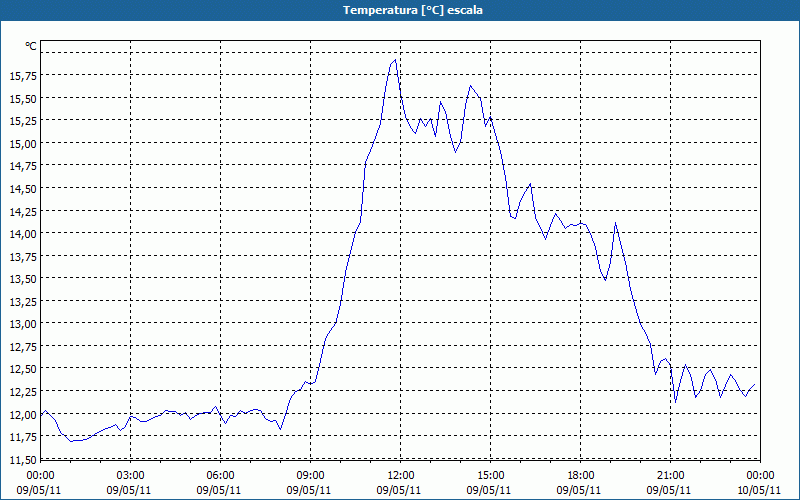
Task: Click the 13,25 axis value
Action: coord(23,301)
